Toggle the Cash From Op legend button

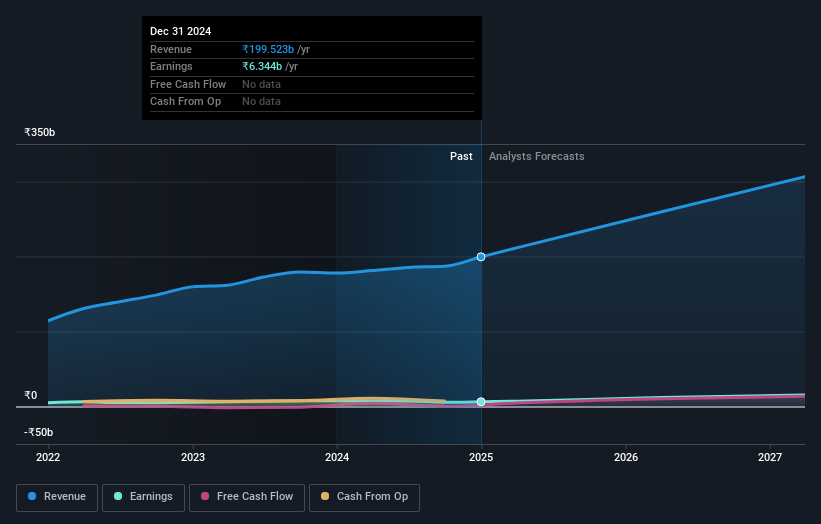coord(364,497)
